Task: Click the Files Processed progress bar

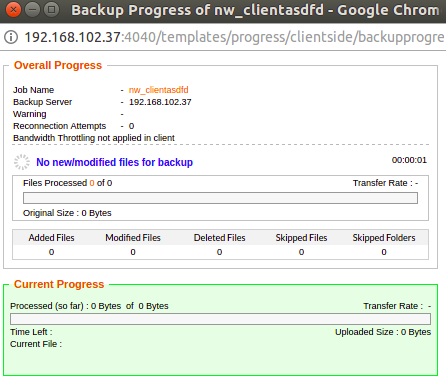Action: click(x=220, y=198)
